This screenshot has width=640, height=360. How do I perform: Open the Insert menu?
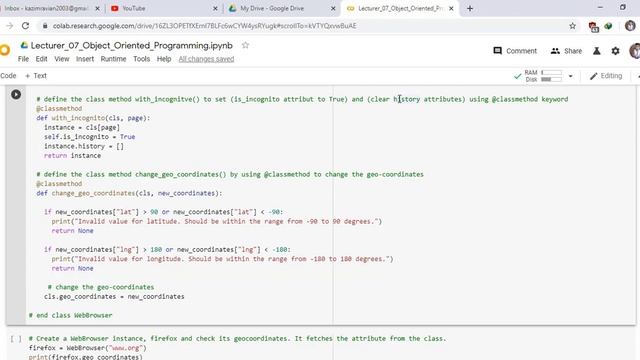[85, 59]
